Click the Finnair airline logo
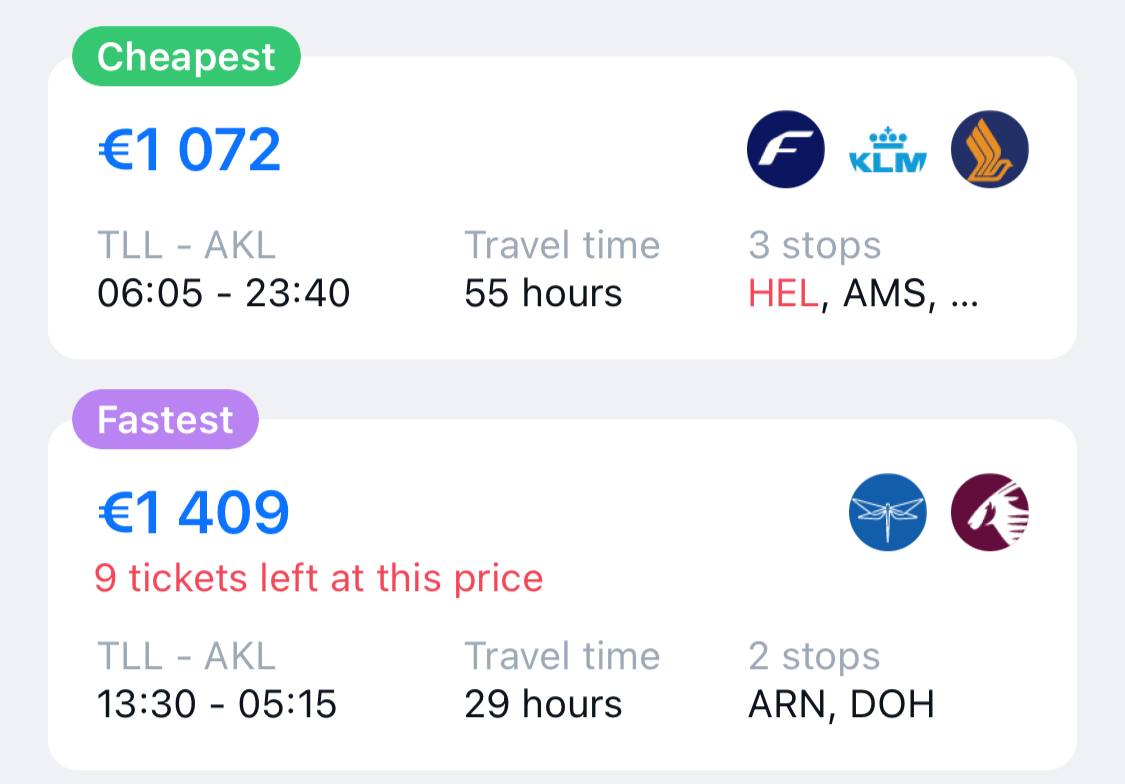Image resolution: width=1125 pixels, height=784 pixels. (786, 150)
